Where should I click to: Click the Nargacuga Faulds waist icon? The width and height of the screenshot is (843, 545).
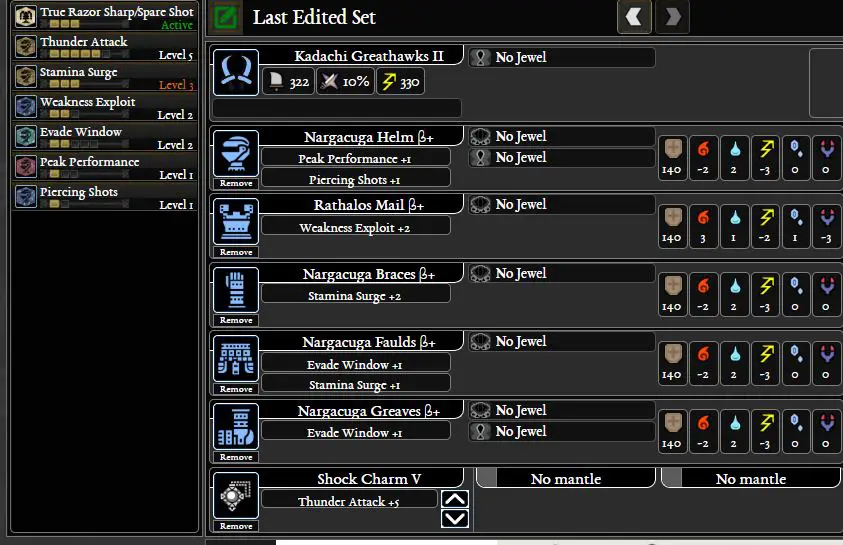[x=236, y=359]
